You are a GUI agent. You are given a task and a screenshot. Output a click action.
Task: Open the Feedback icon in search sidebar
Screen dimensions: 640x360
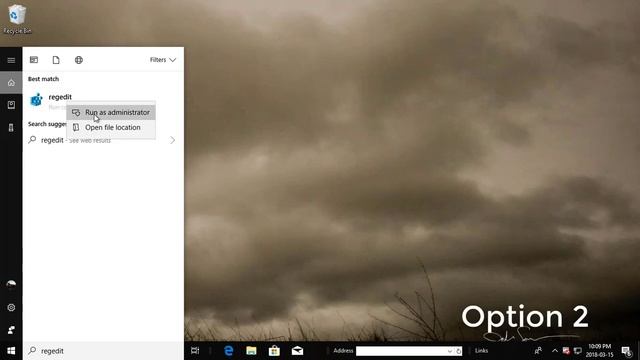(11, 330)
